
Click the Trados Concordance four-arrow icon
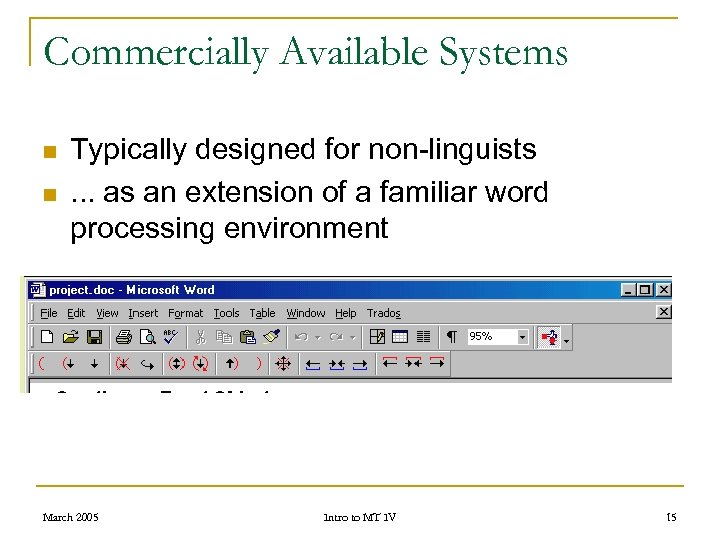pyautogui.click(x=283, y=364)
